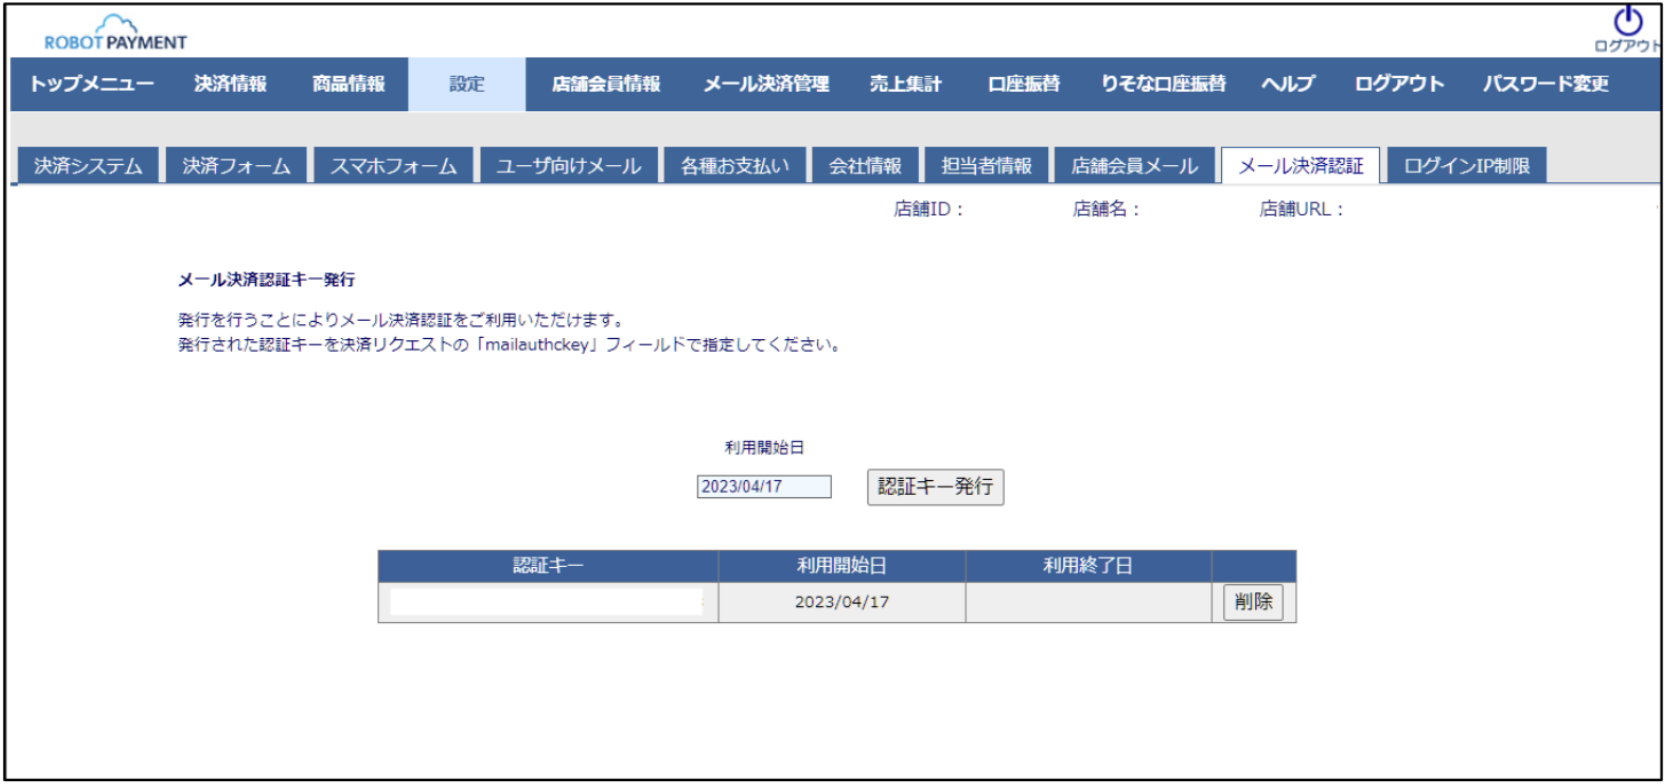This screenshot has height=784, width=1666.
Task: Select the ユーザ向けメール tab
Action: point(568,166)
